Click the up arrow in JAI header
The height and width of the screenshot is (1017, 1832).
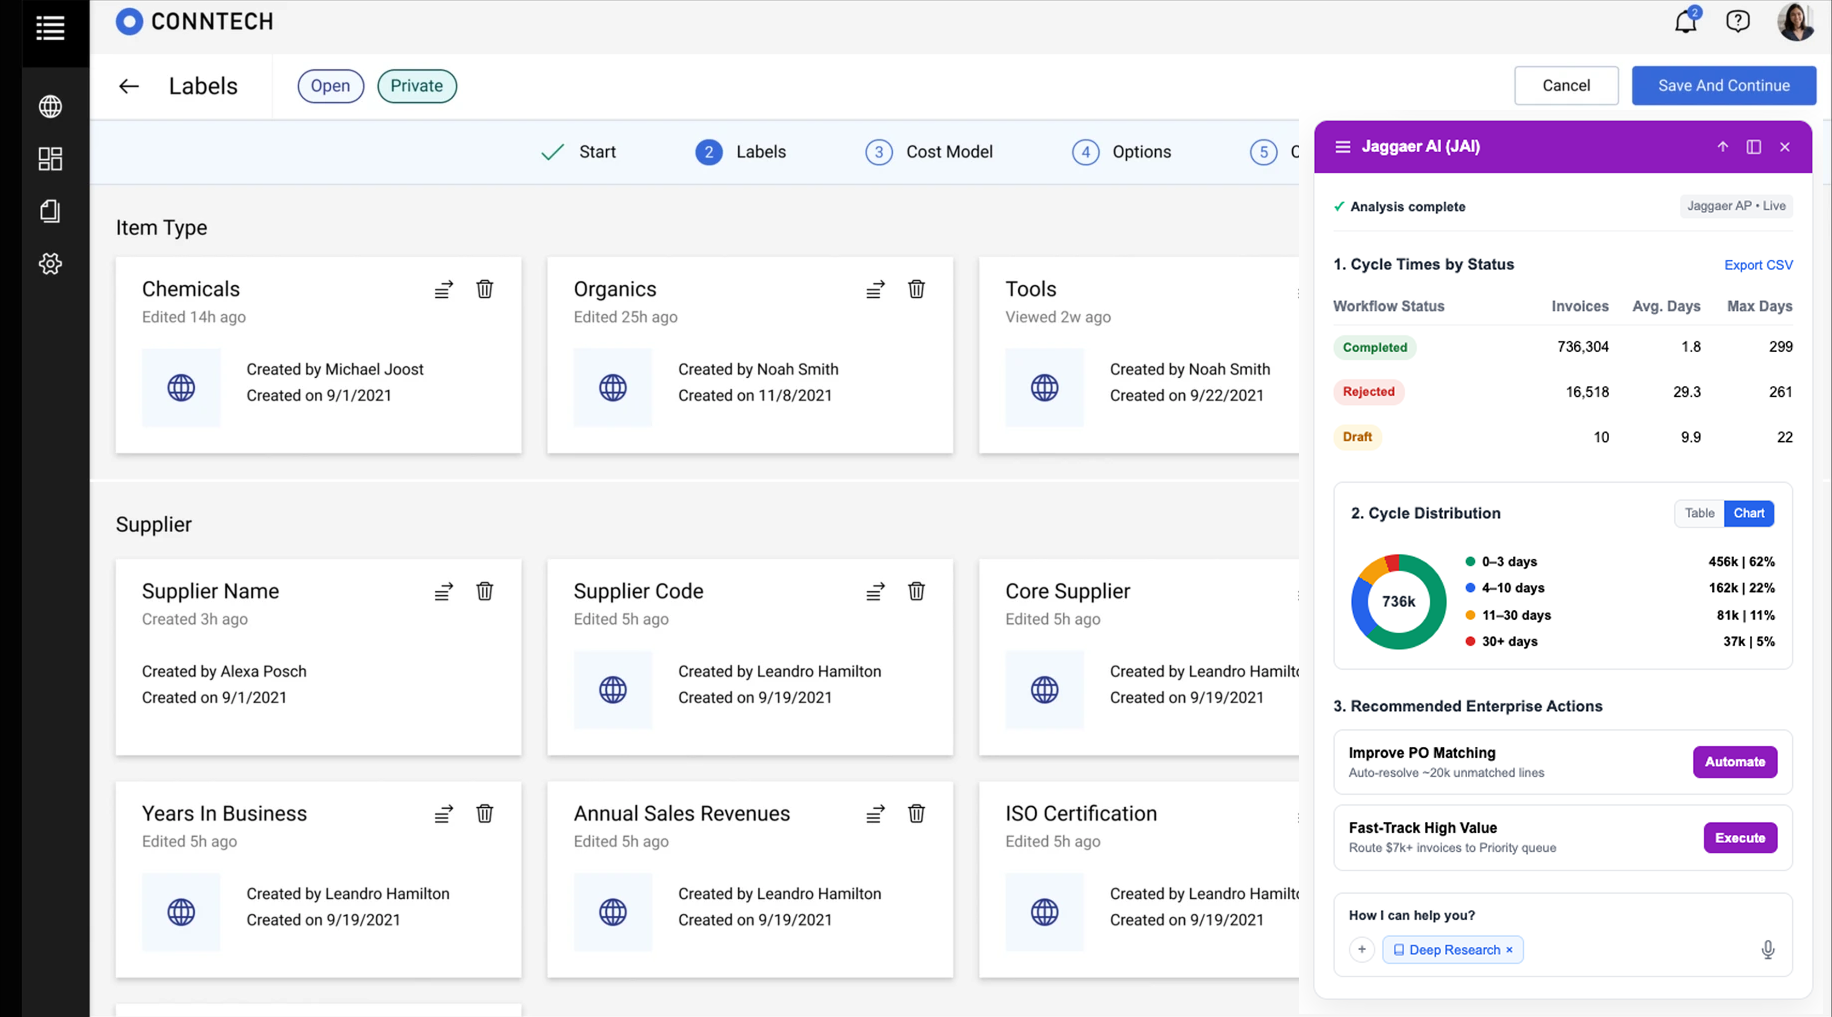point(1722,147)
